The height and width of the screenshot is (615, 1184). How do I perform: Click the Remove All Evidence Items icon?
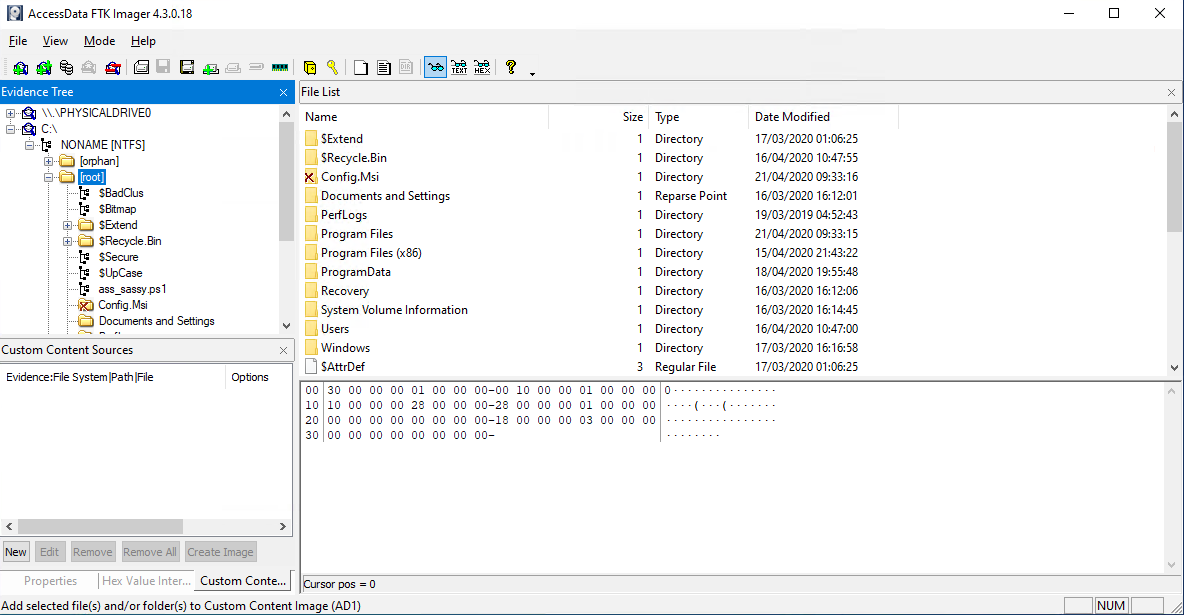click(x=112, y=68)
